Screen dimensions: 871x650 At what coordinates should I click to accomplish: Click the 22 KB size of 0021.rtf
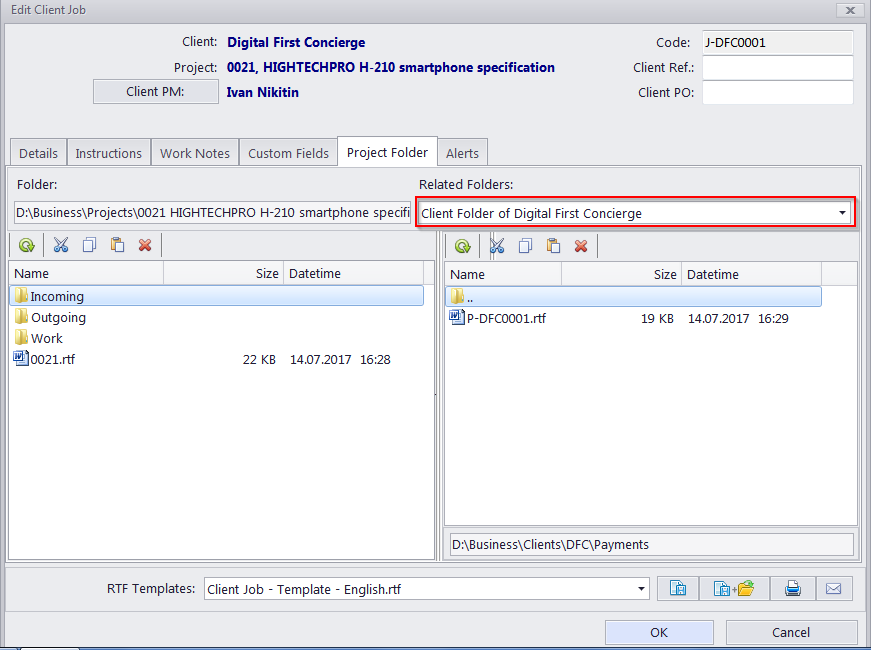click(259, 359)
